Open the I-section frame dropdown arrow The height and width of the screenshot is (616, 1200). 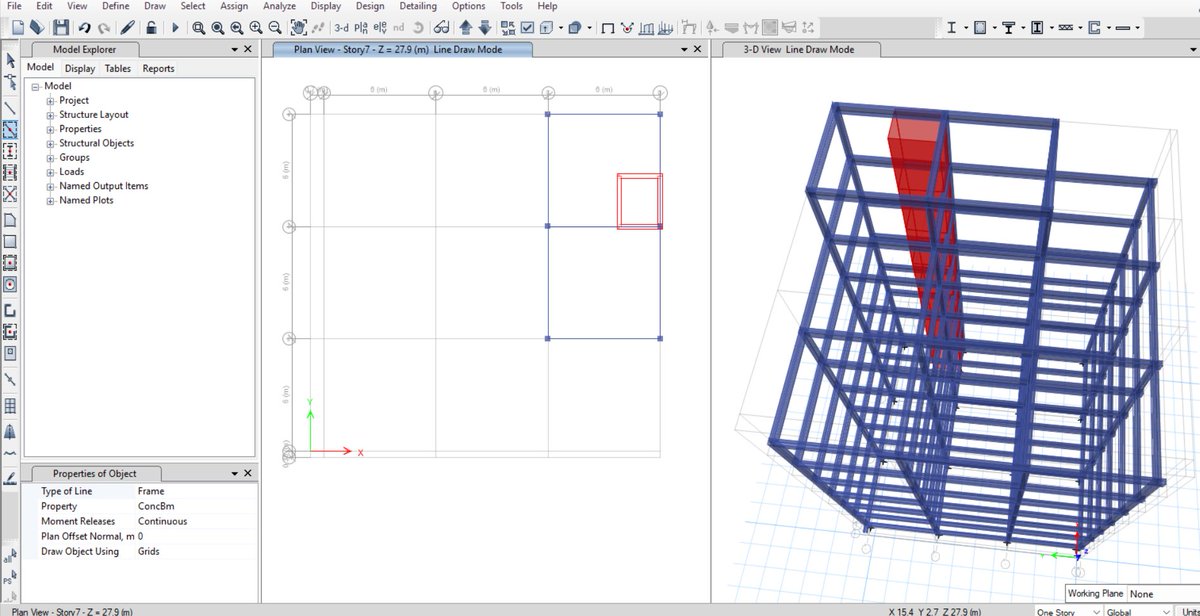pos(965,27)
